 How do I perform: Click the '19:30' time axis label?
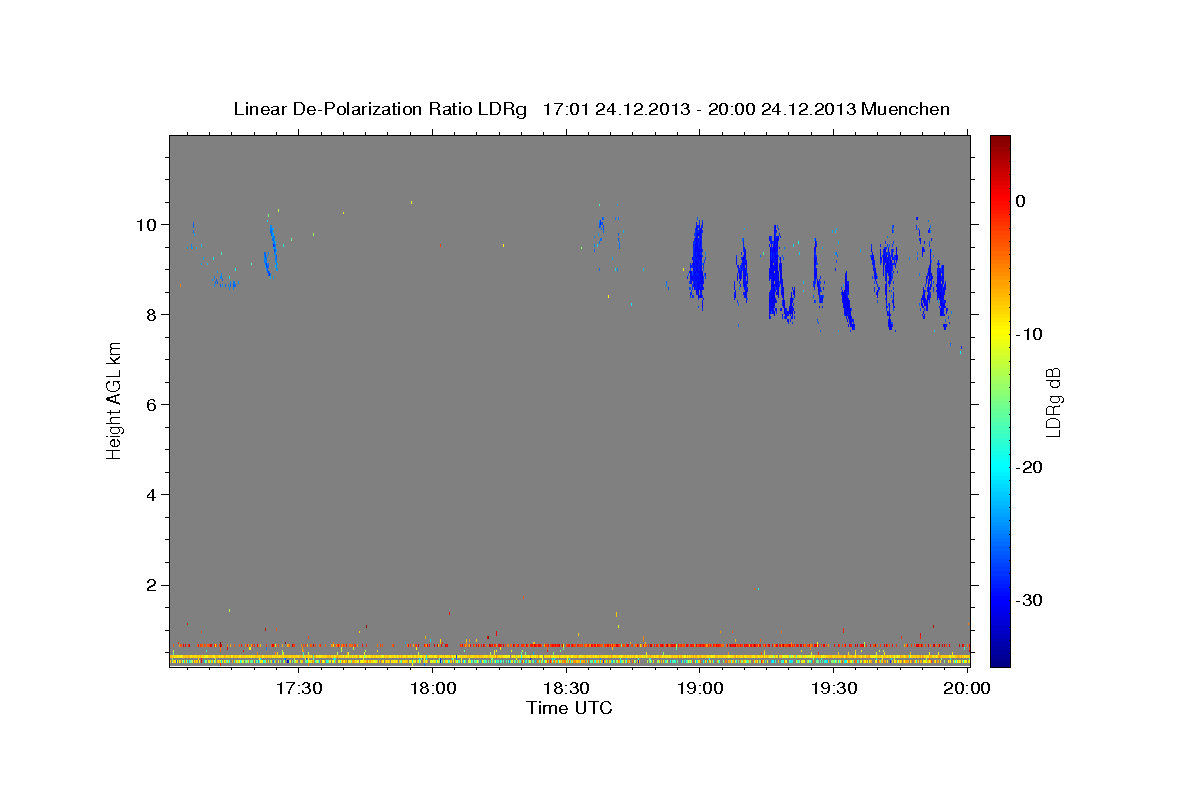coord(835,688)
